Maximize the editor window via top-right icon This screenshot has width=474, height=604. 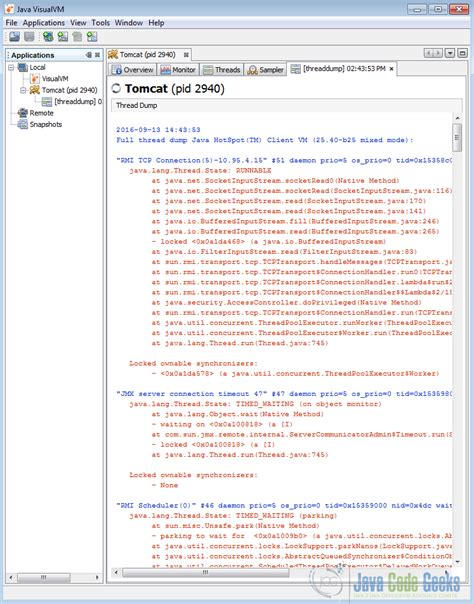coord(462,53)
